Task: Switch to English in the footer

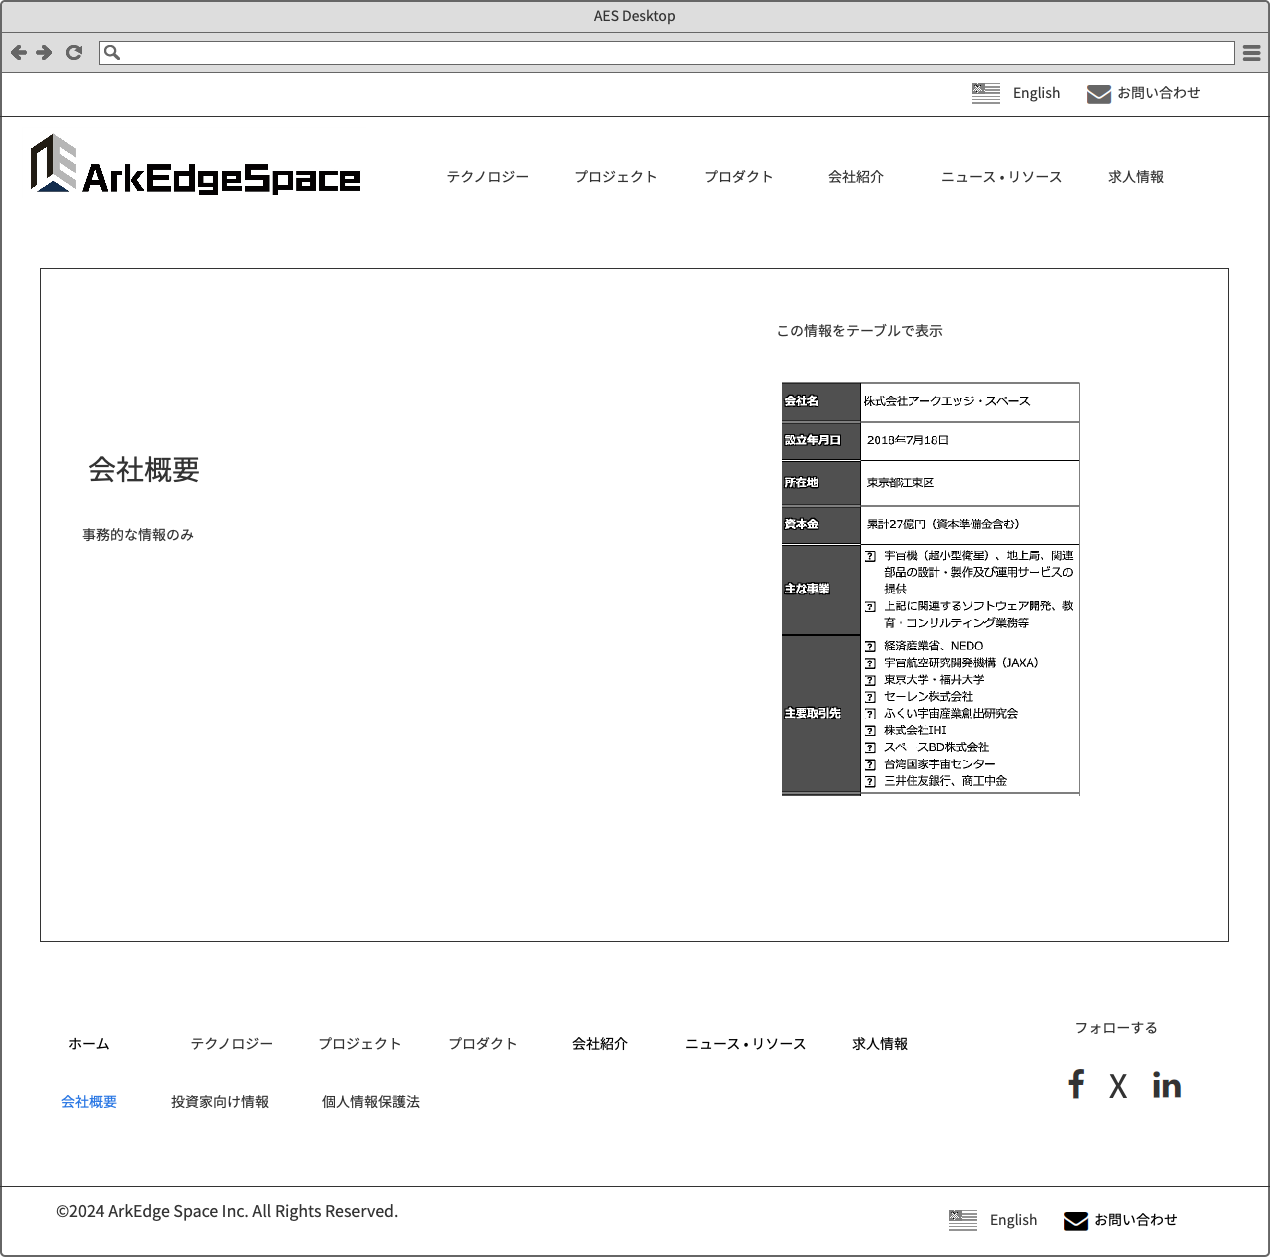Action: pos(1013,1220)
